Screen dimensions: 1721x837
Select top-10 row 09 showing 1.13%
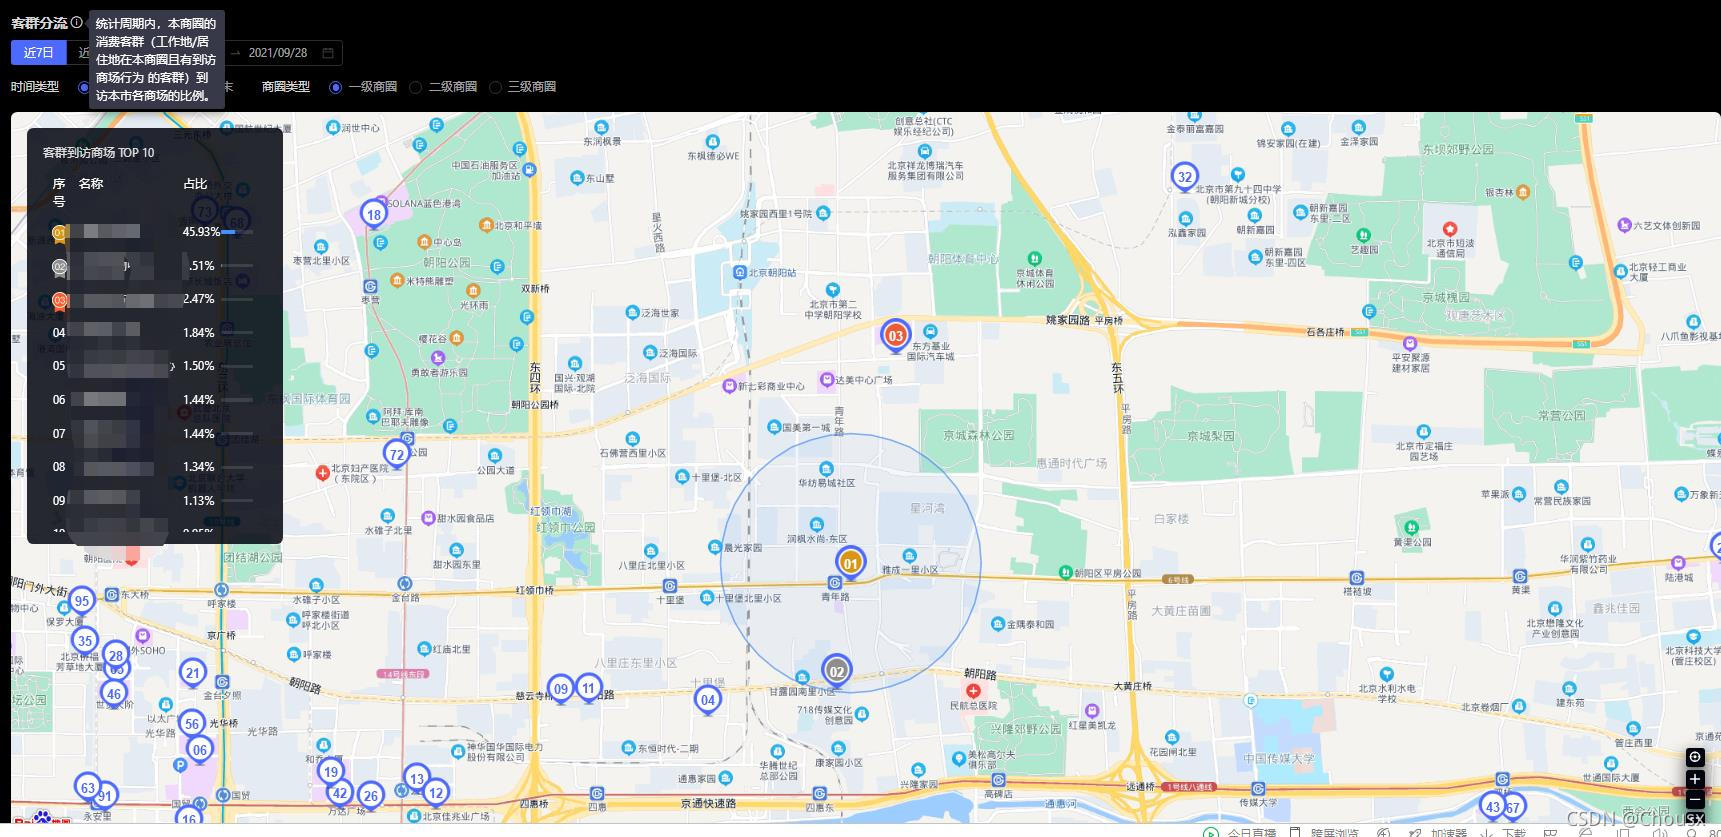[x=153, y=501]
